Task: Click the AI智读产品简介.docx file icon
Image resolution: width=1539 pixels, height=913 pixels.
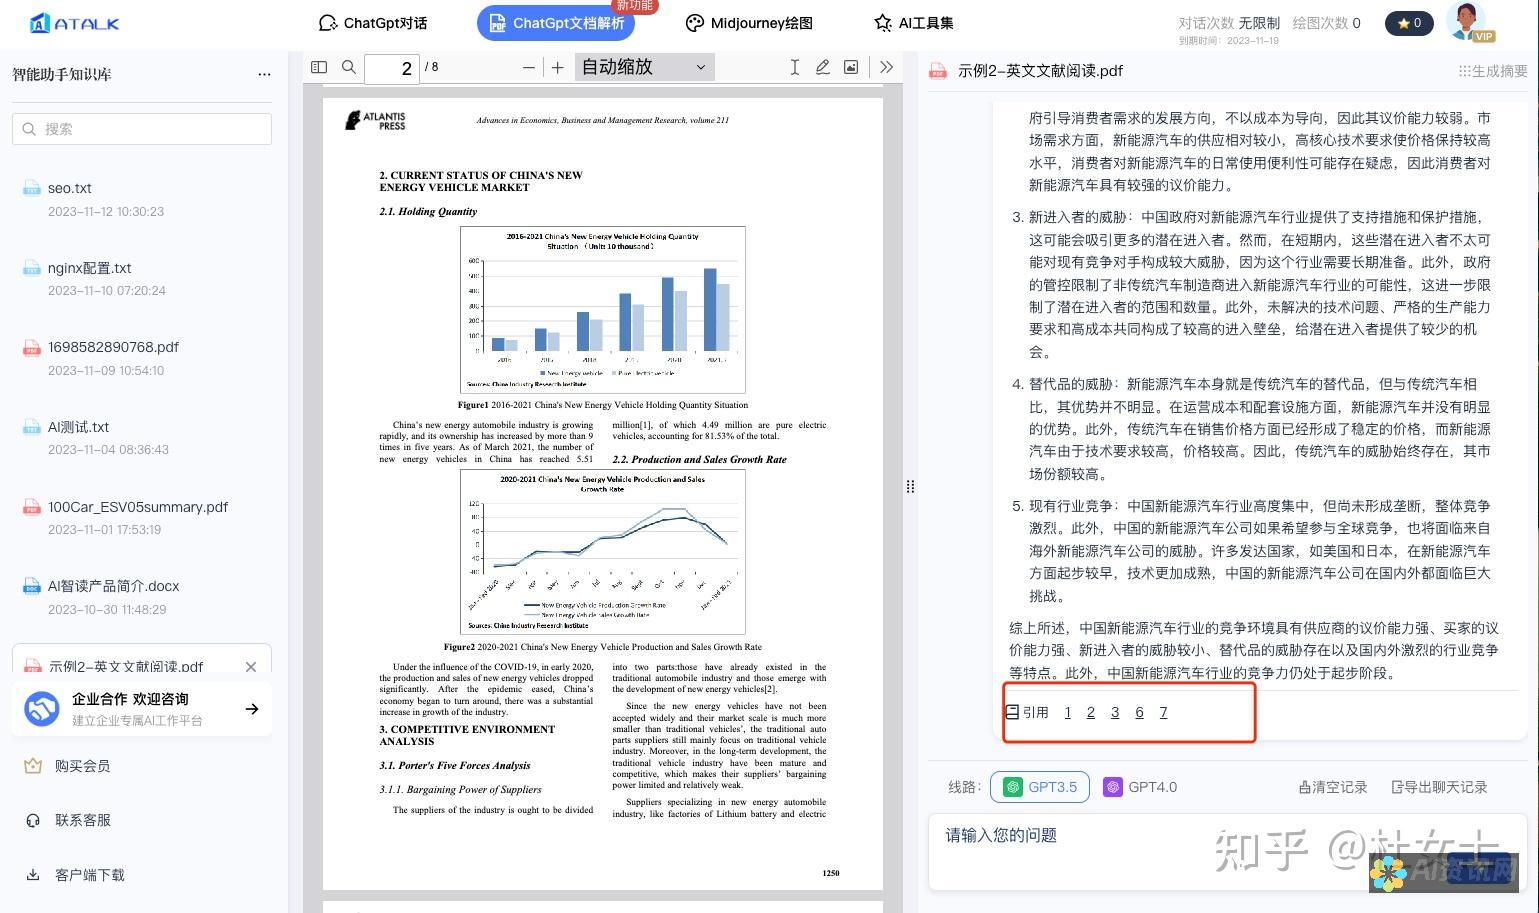Action: (31, 586)
